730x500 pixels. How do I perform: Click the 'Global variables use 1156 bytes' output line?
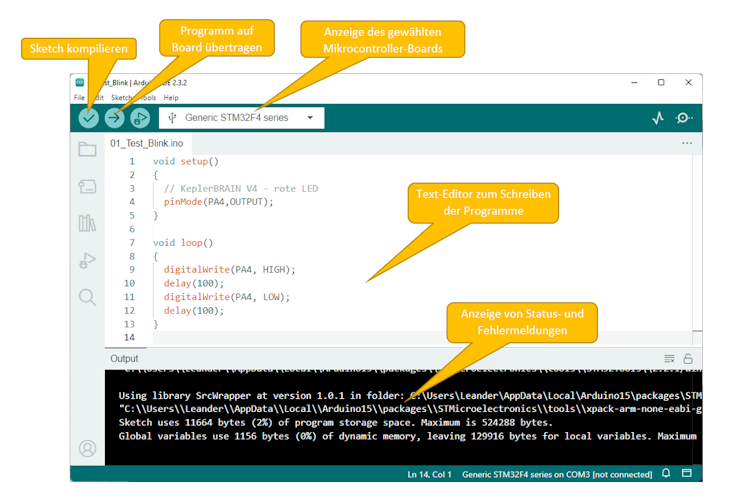click(x=407, y=436)
